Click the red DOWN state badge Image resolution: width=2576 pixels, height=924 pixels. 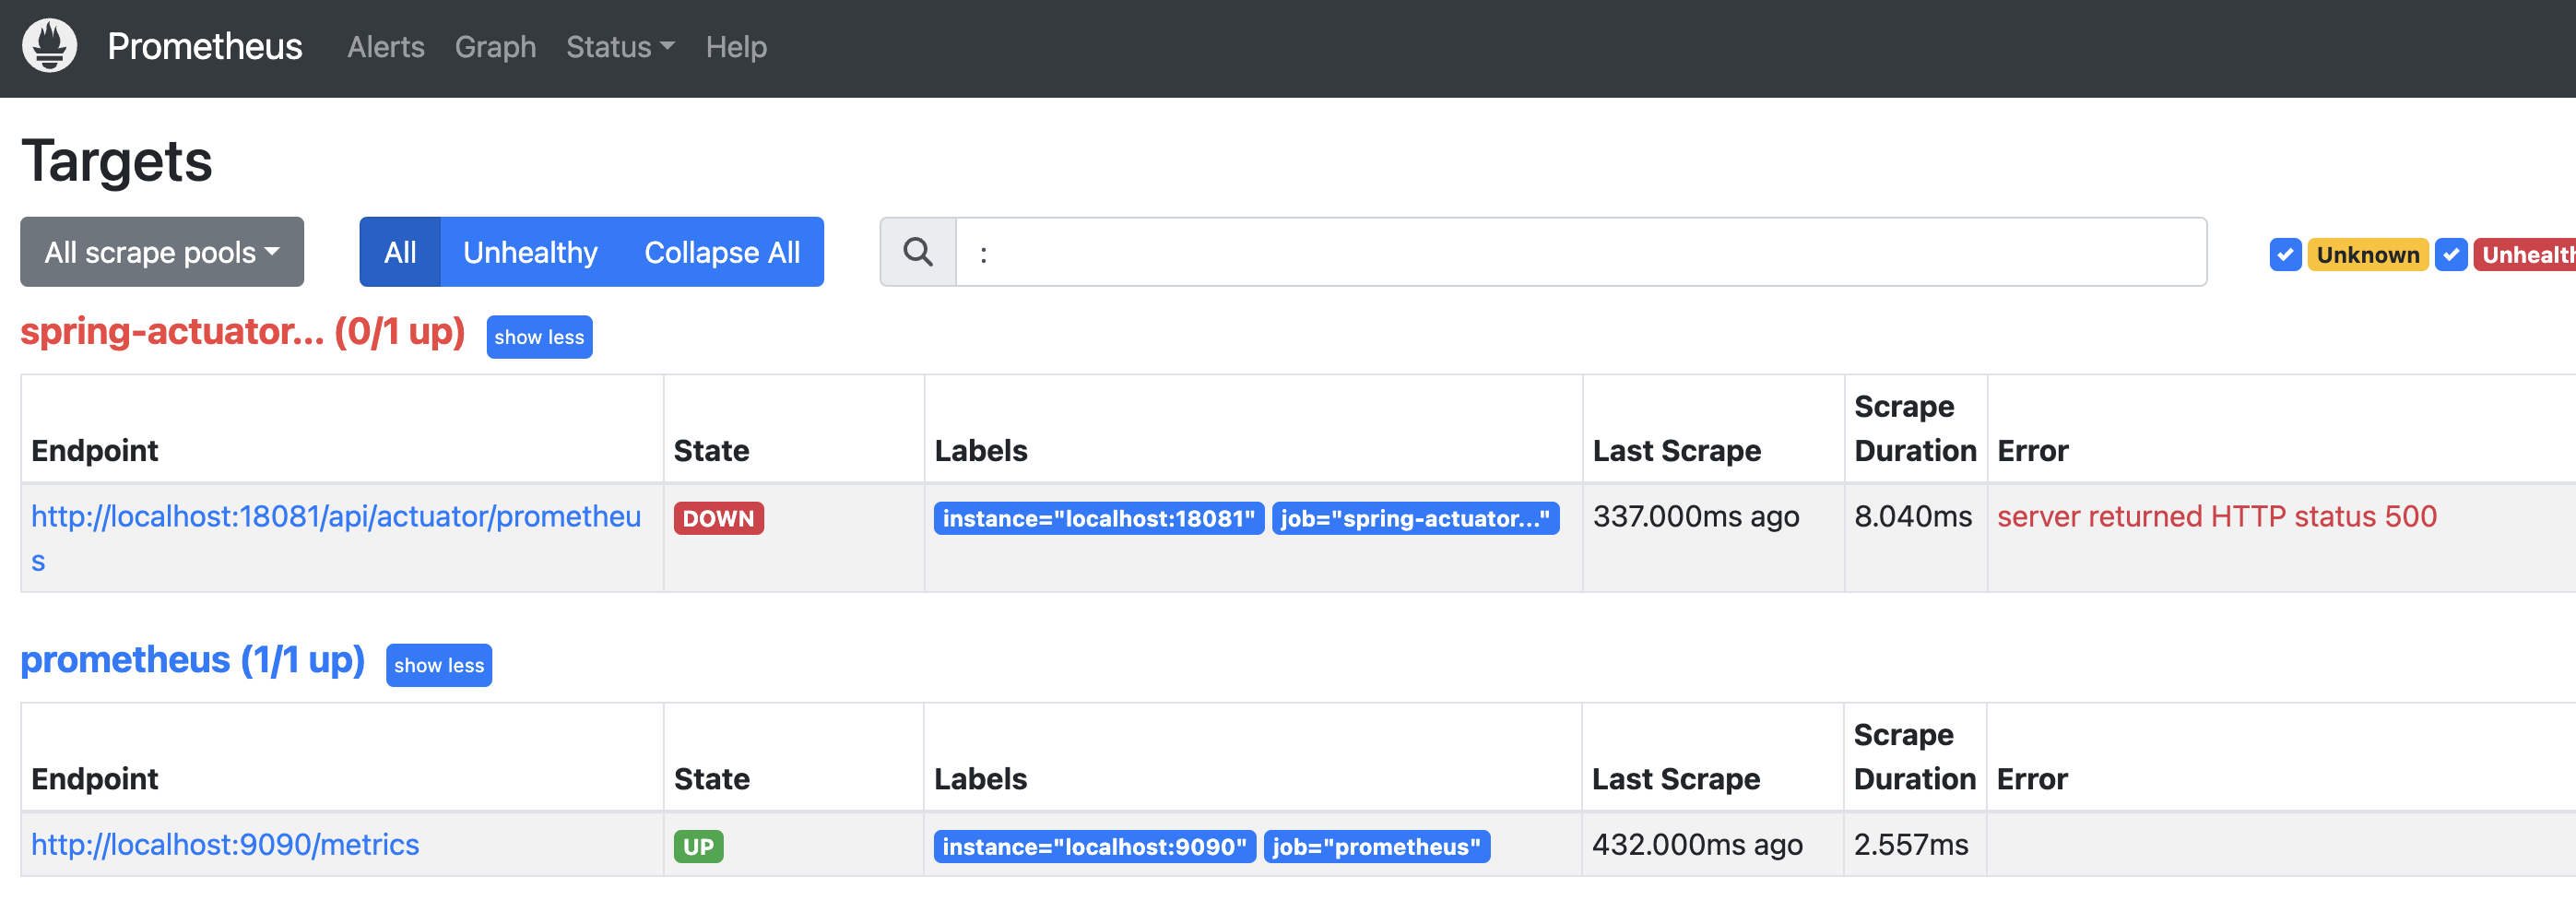[x=718, y=518]
